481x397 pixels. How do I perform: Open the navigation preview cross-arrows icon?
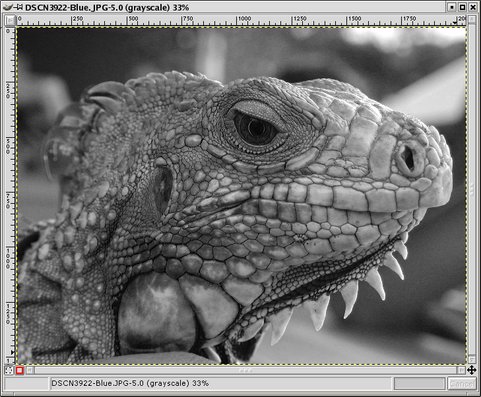coord(472,370)
